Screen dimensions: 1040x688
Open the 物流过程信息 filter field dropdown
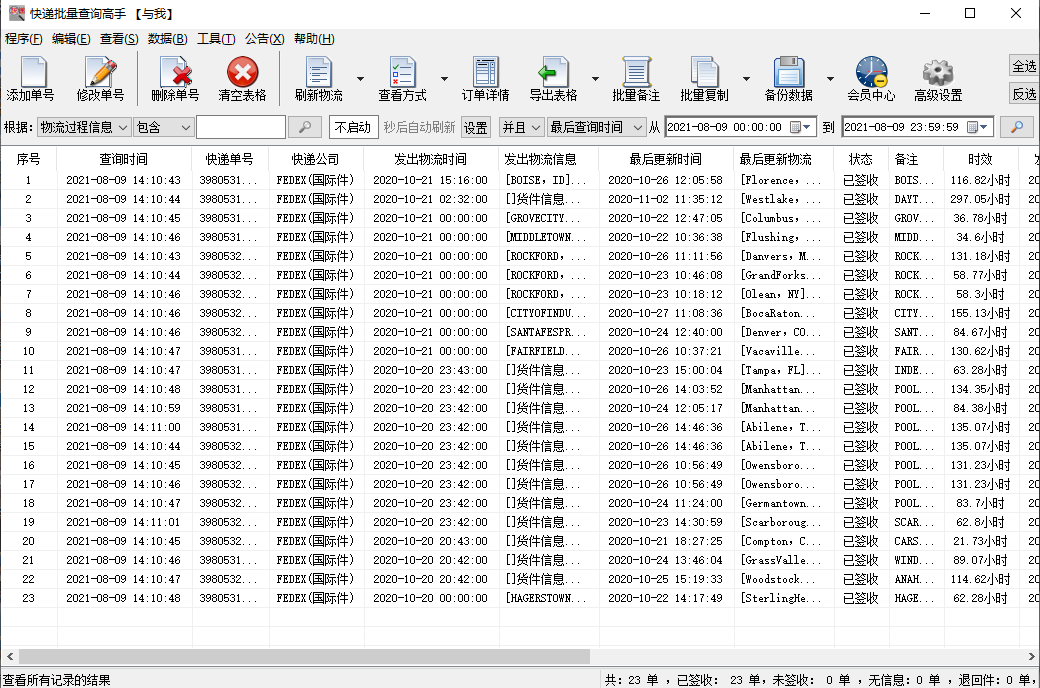point(84,127)
